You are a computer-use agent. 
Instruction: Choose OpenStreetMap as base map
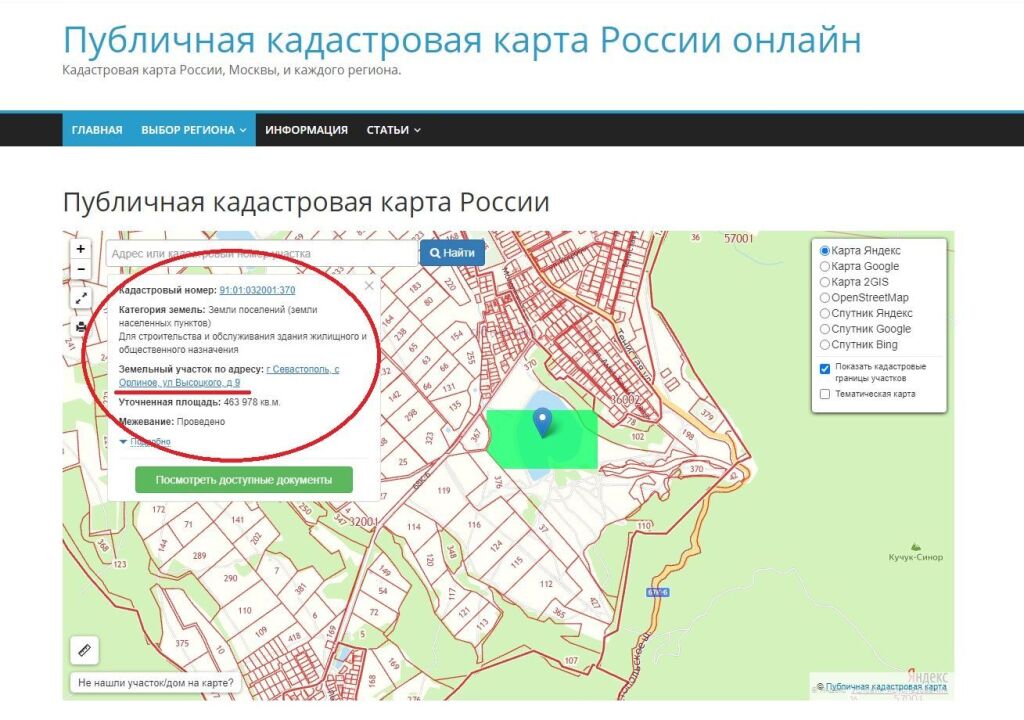(825, 298)
